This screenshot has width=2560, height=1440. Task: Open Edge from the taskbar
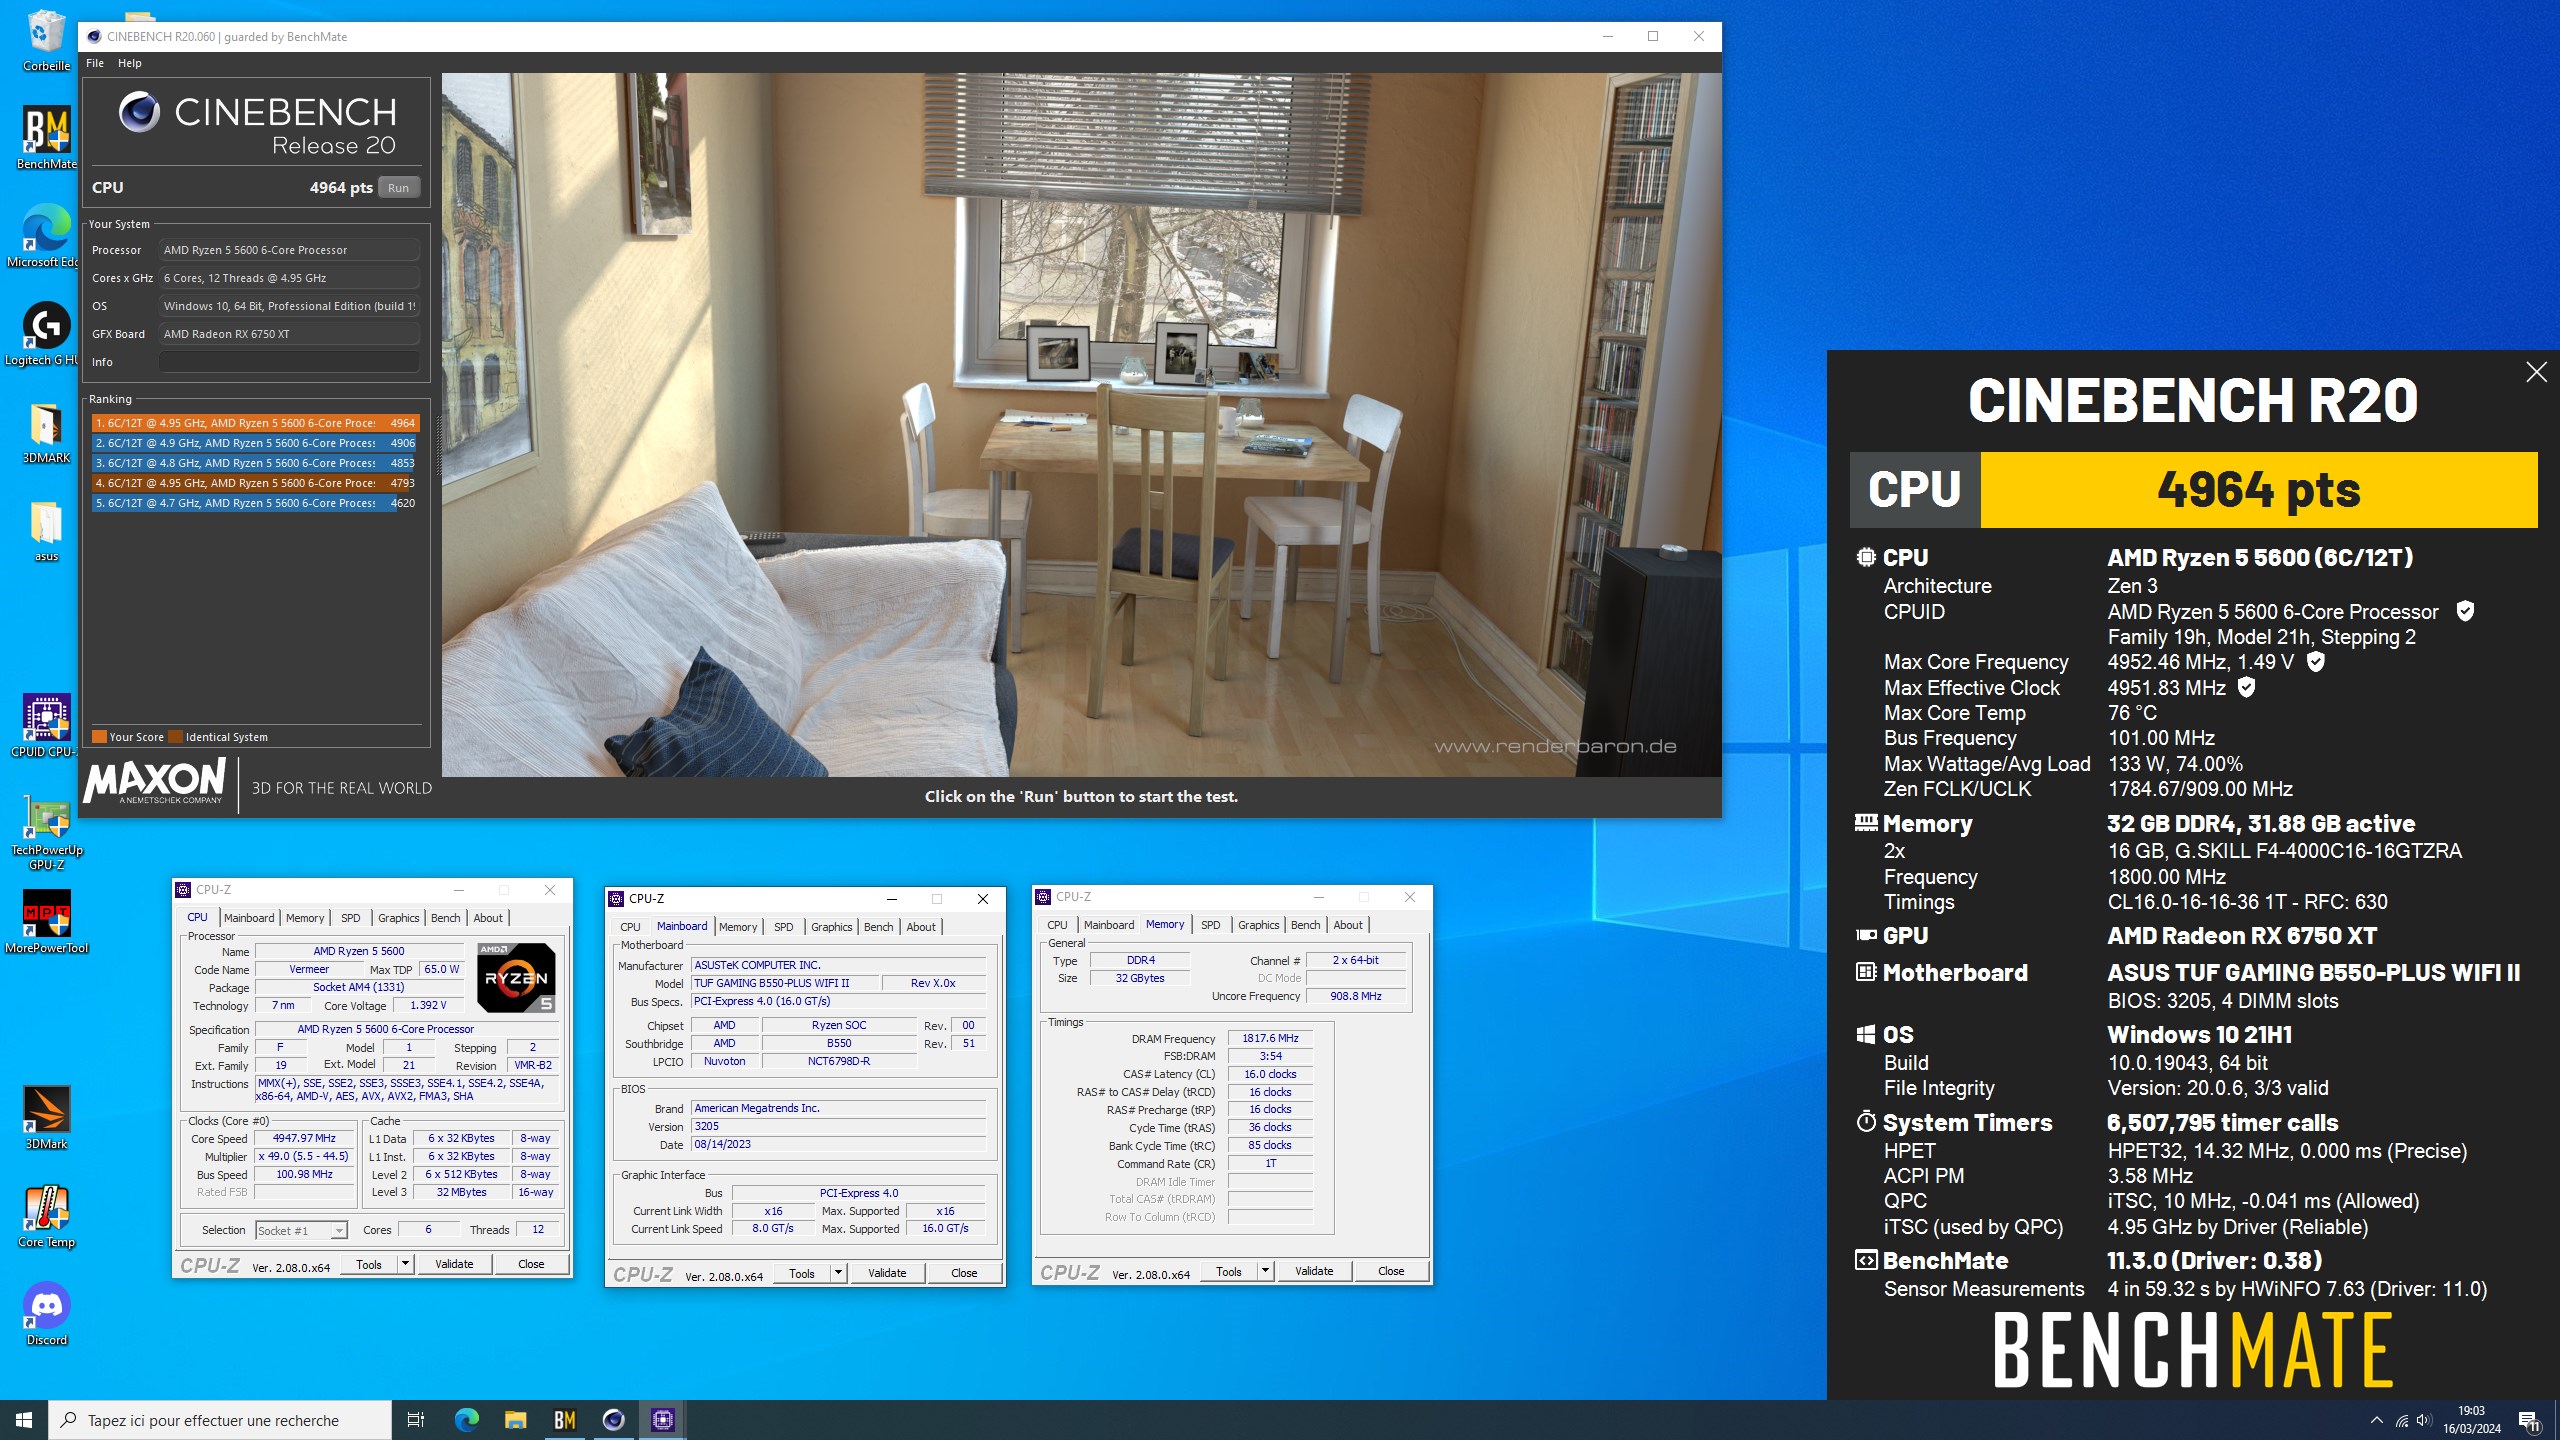466,1420
